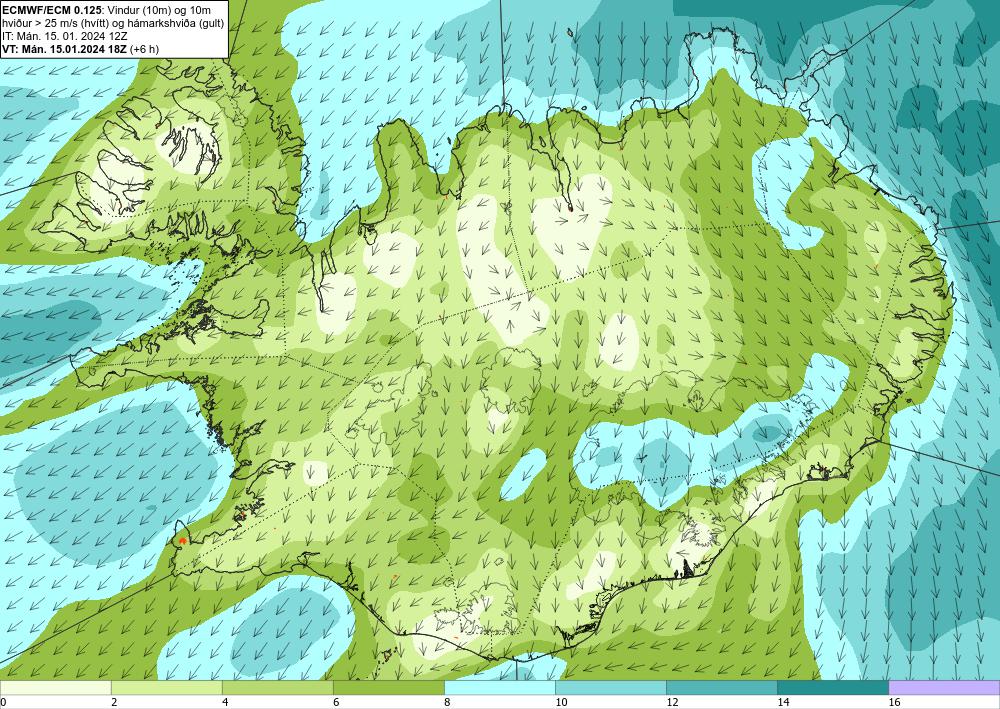
Task: Click the legend label '6'
Action: [336, 702]
